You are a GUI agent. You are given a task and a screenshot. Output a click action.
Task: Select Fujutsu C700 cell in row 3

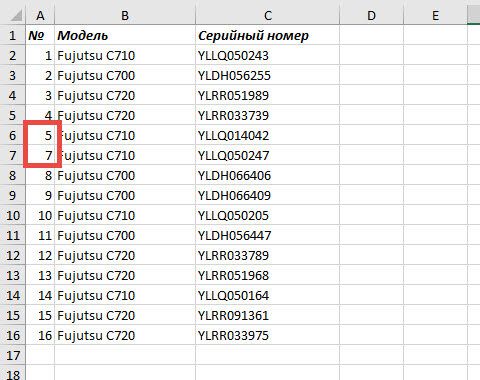tap(125, 75)
